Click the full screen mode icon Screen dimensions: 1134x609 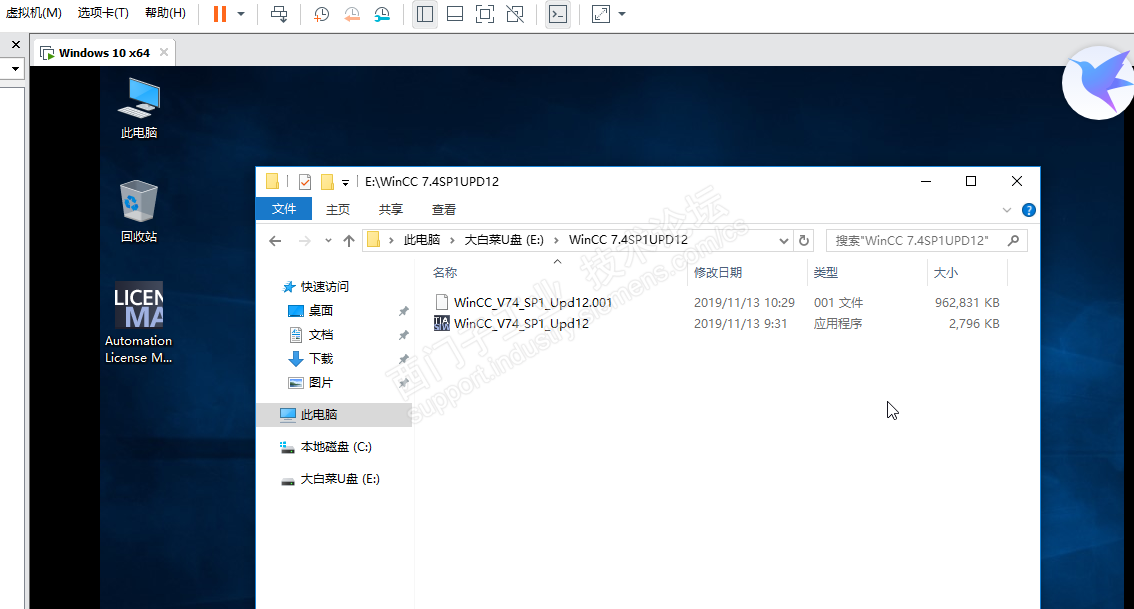pyautogui.click(x=485, y=14)
